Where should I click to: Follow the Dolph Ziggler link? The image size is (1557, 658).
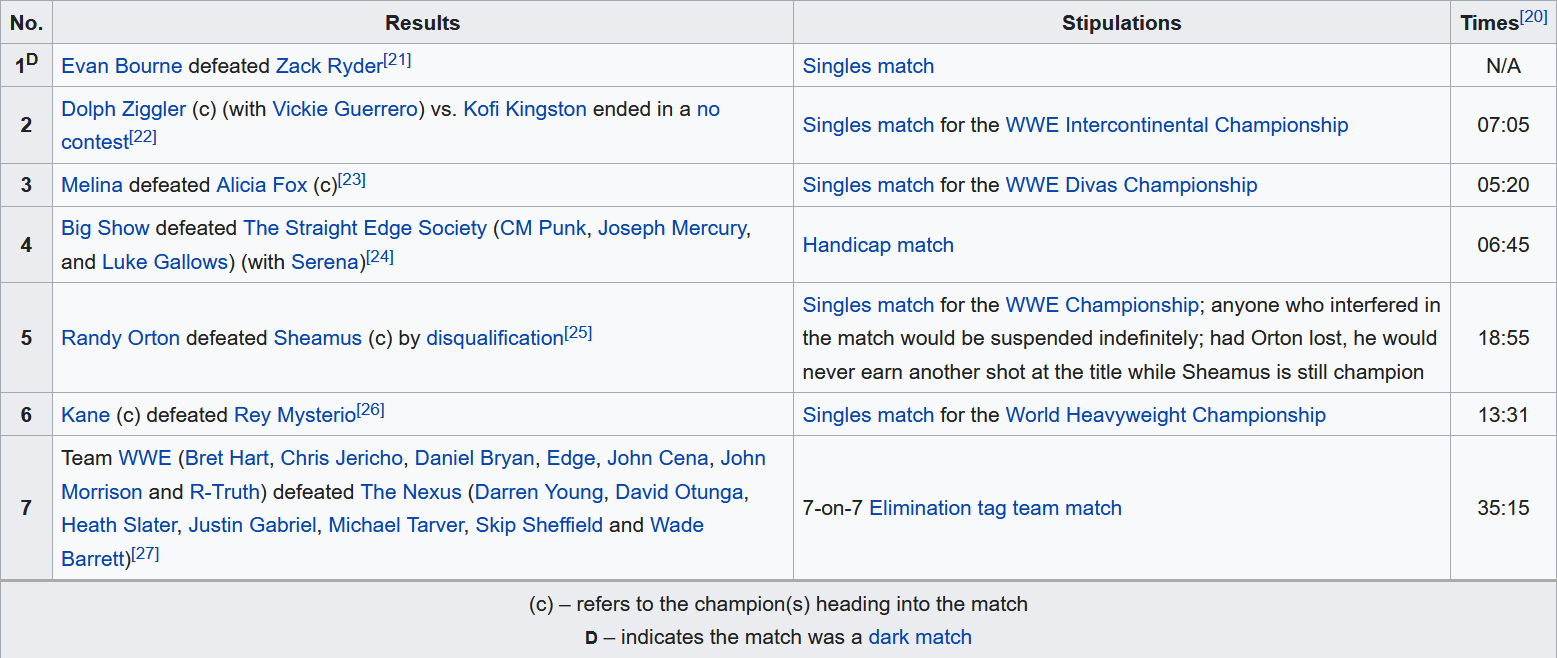click(124, 109)
